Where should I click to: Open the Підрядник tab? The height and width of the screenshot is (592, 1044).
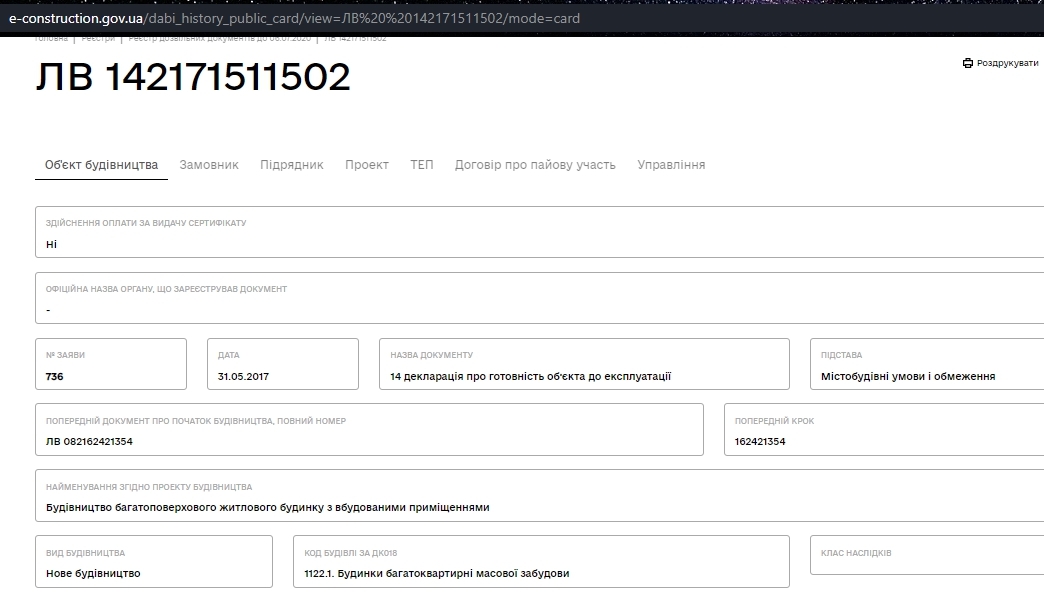click(292, 164)
